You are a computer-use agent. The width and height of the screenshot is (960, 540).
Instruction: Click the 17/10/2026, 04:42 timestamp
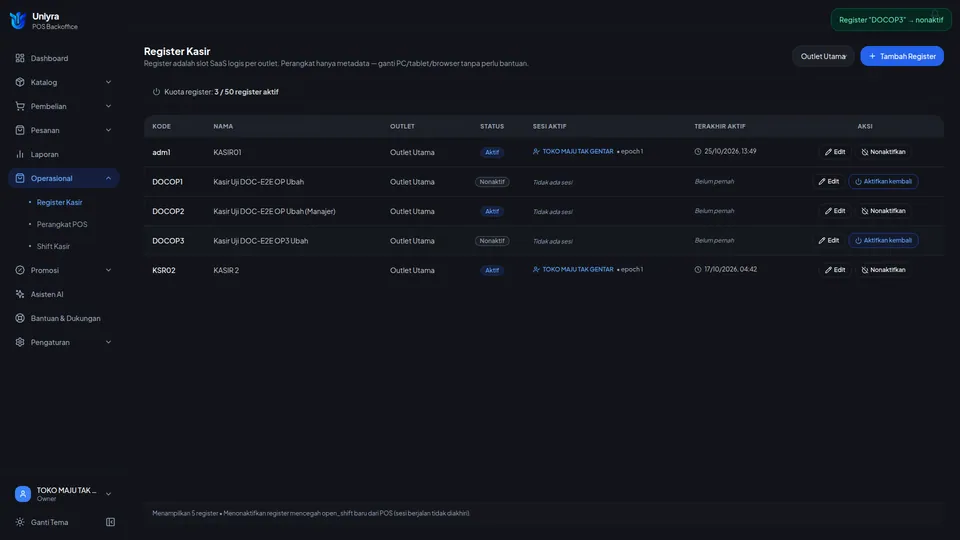pyautogui.click(x=730, y=269)
